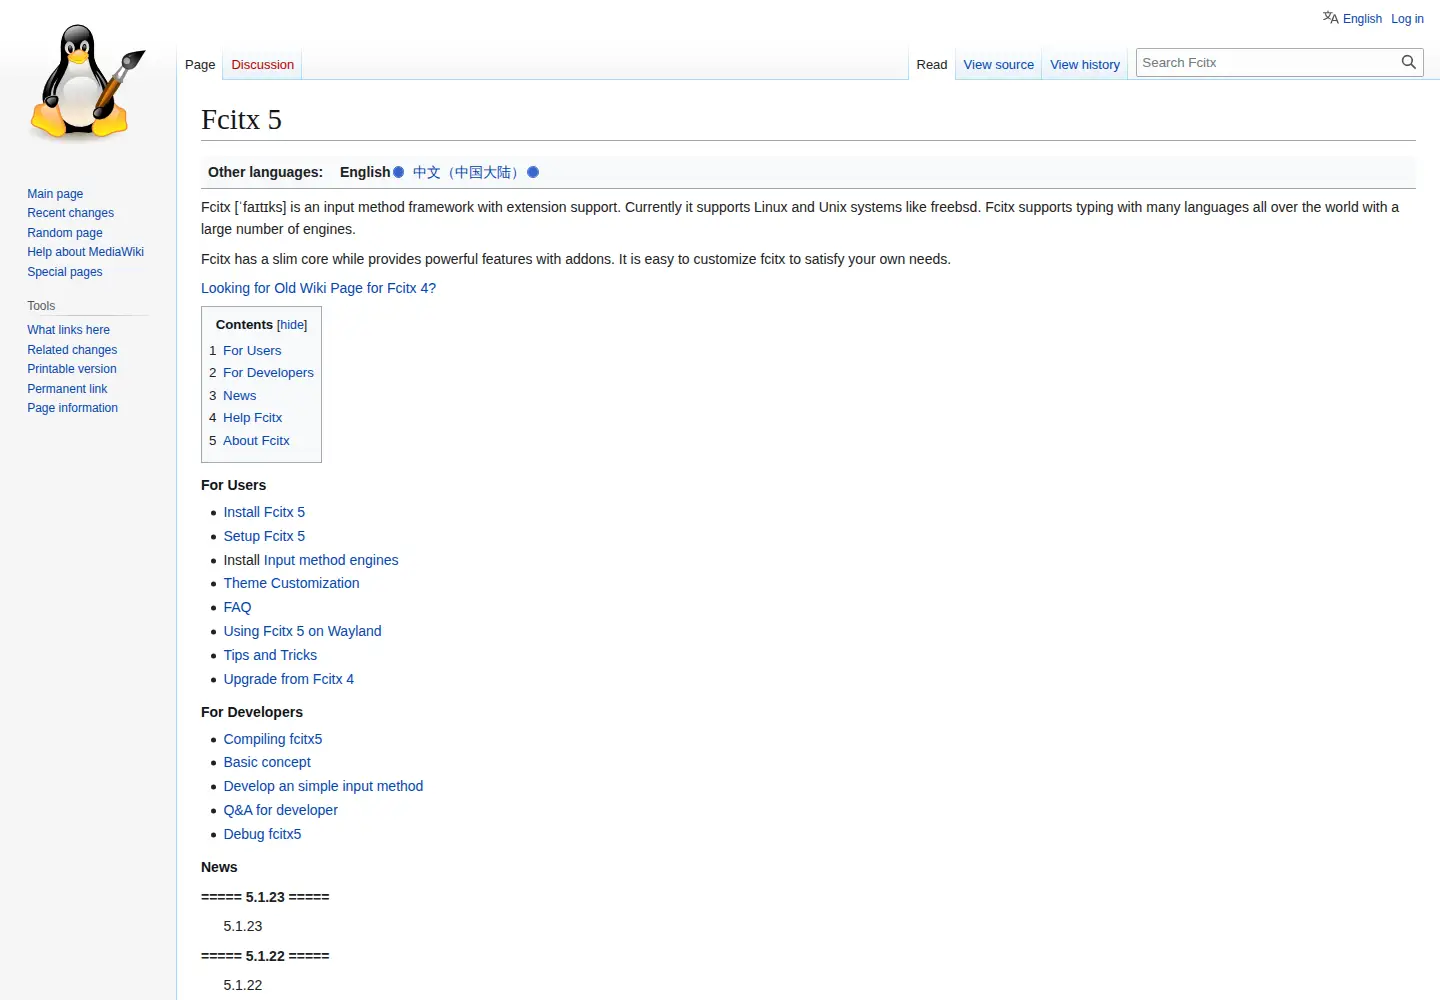Open Install Fcitx 5 page
Image resolution: width=1440 pixels, height=1000 pixels.
pyautogui.click(x=264, y=512)
